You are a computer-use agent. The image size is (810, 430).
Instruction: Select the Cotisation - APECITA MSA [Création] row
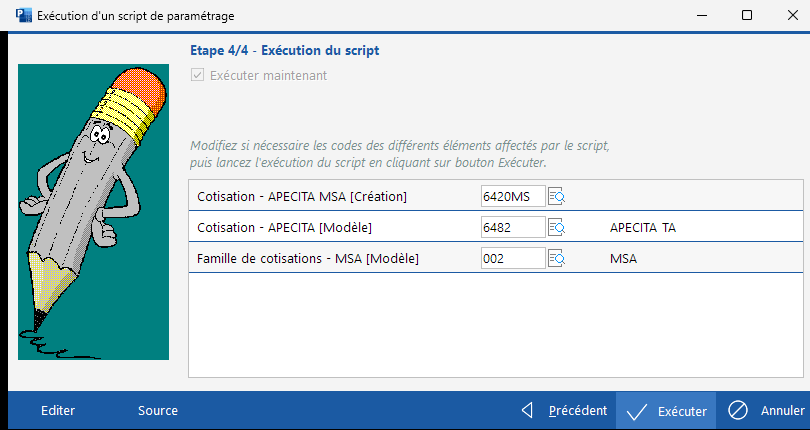click(302, 196)
